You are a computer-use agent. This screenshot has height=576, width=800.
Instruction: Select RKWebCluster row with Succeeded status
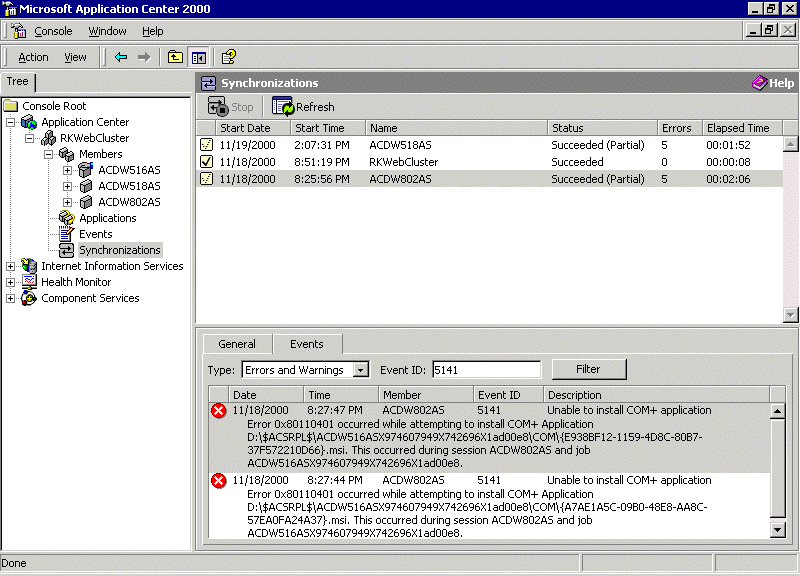(x=489, y=162)
